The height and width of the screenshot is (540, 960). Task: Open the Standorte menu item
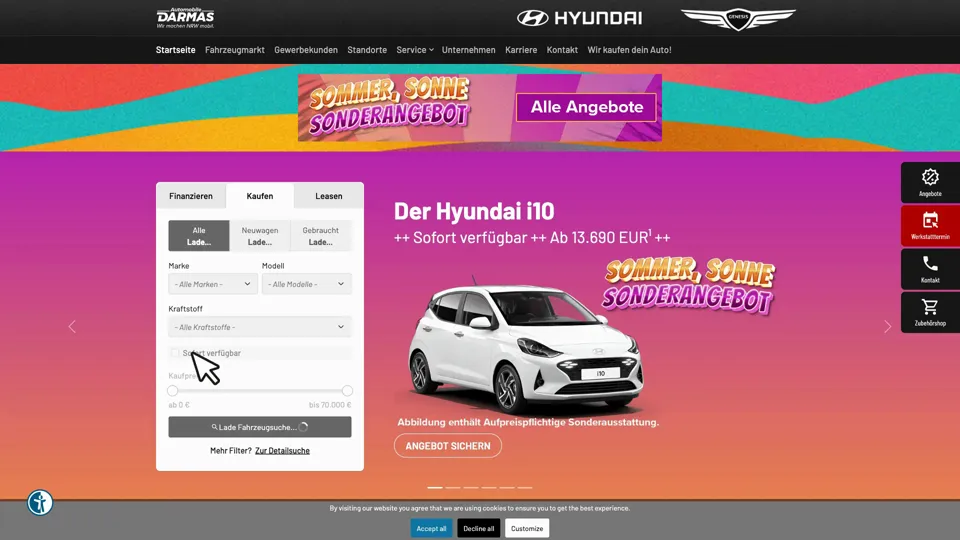click(x=367, y=50)
